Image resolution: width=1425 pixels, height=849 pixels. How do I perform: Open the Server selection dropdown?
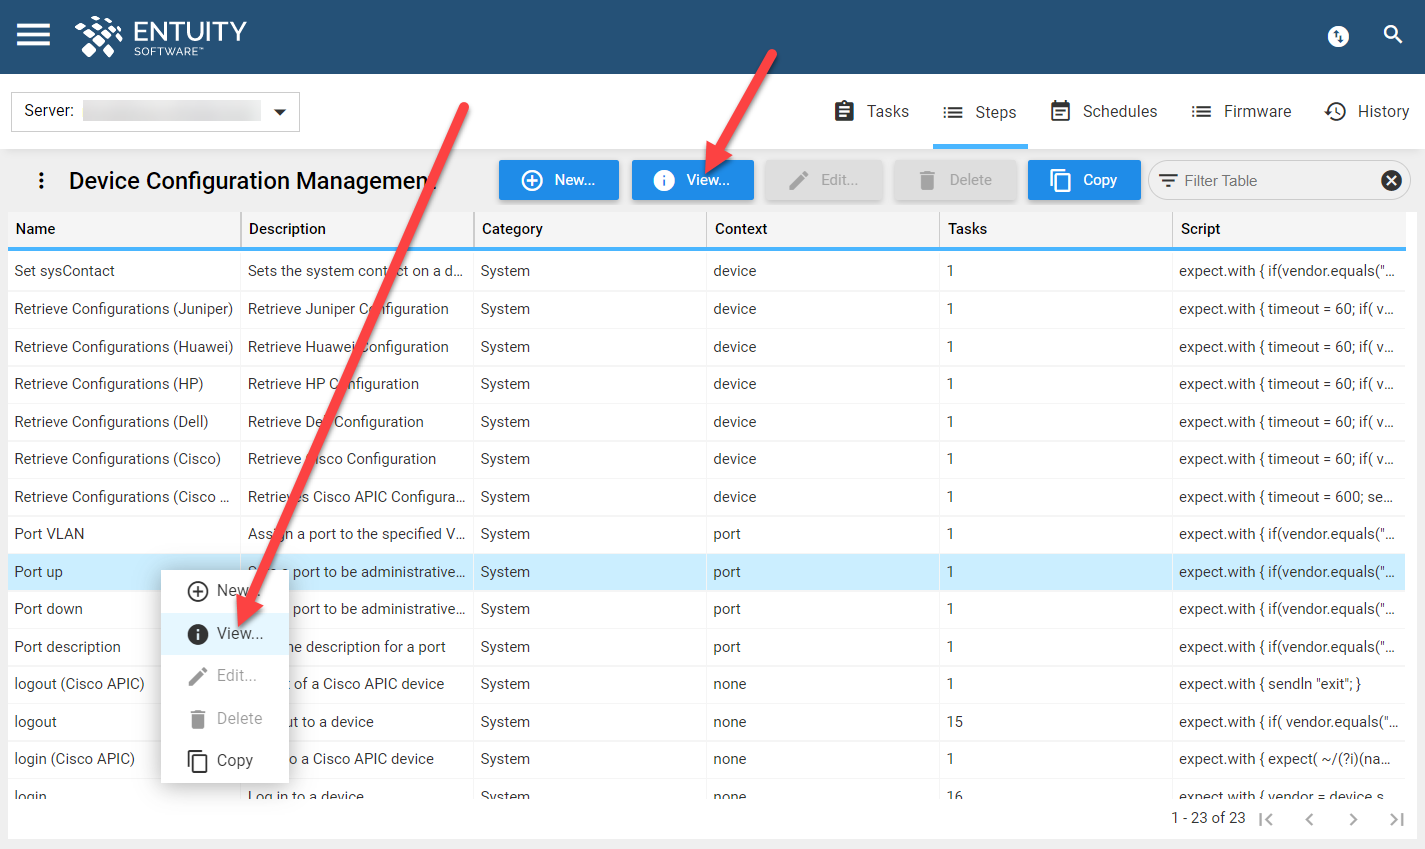point(279,112)
